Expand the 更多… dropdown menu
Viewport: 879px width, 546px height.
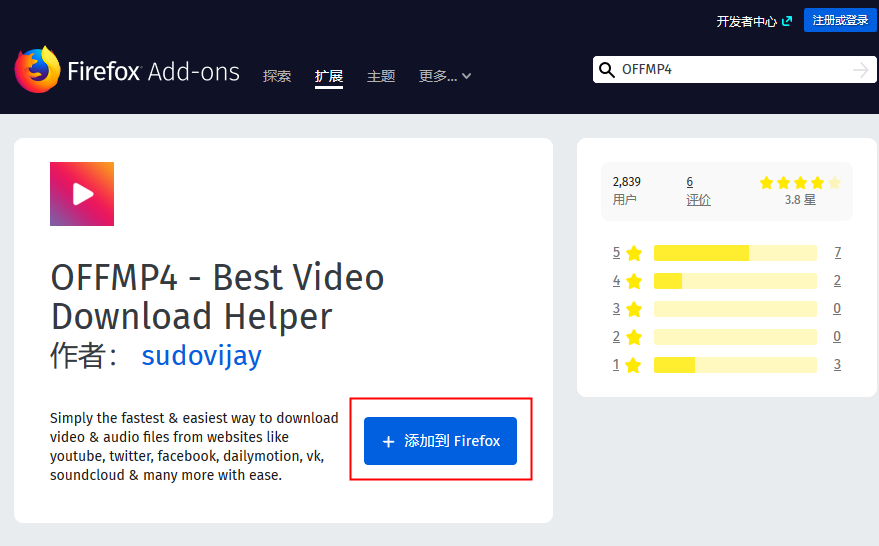click(x=445, y=76)
